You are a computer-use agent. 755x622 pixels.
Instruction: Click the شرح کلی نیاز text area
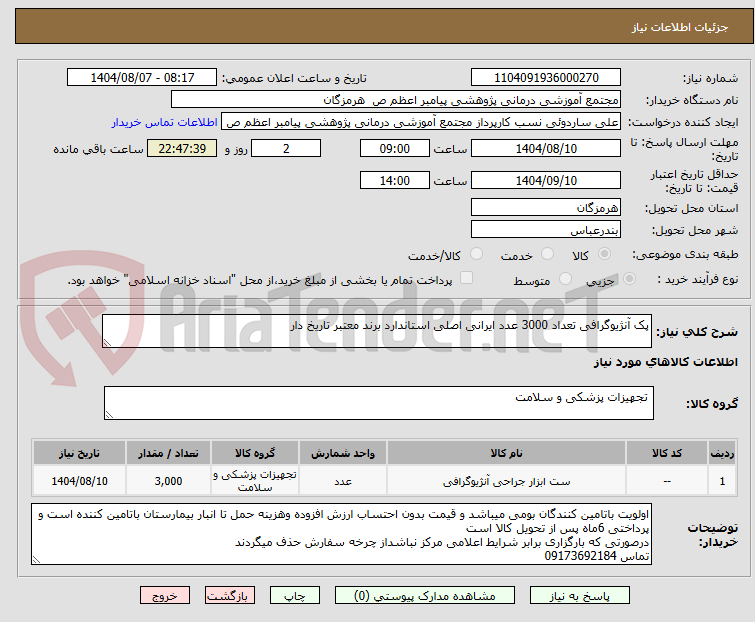coord(377,331)
